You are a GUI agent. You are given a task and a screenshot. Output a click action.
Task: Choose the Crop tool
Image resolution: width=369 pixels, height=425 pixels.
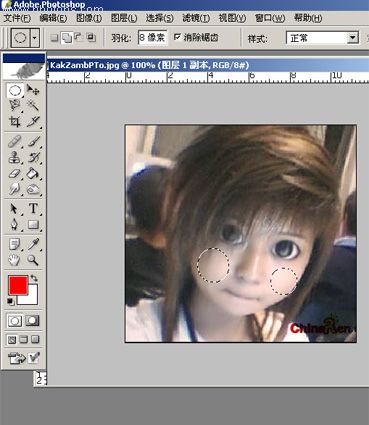pyautogui.click(x=15, y=122)
